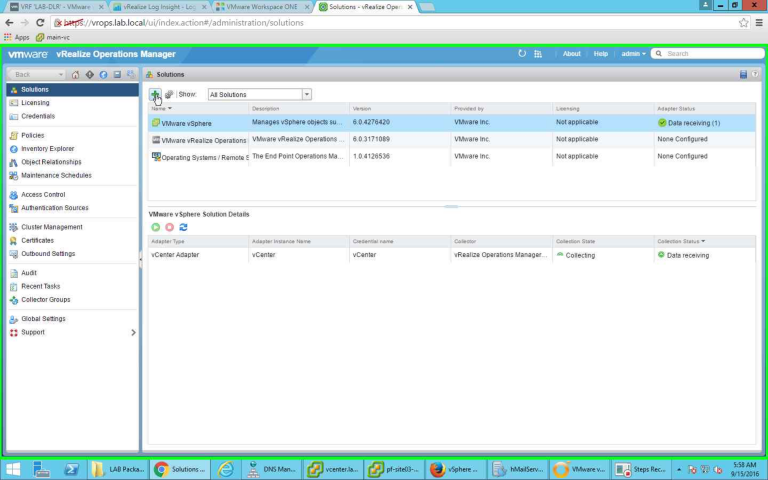
Task: Open Maintenance Schedules in left navigation
Action: [x=56, y=175]
